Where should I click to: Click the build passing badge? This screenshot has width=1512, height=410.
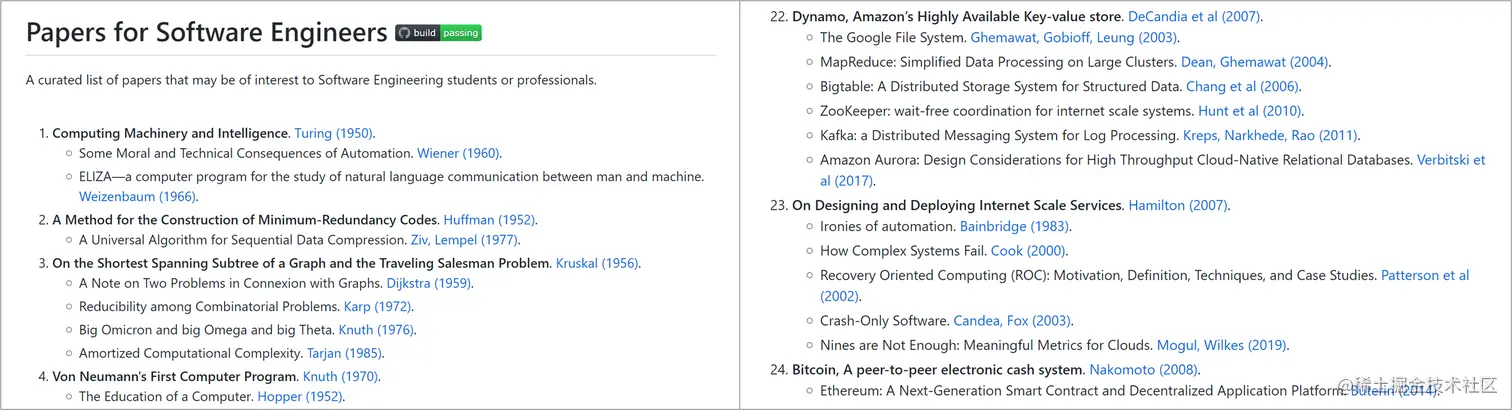coord(438,33)
